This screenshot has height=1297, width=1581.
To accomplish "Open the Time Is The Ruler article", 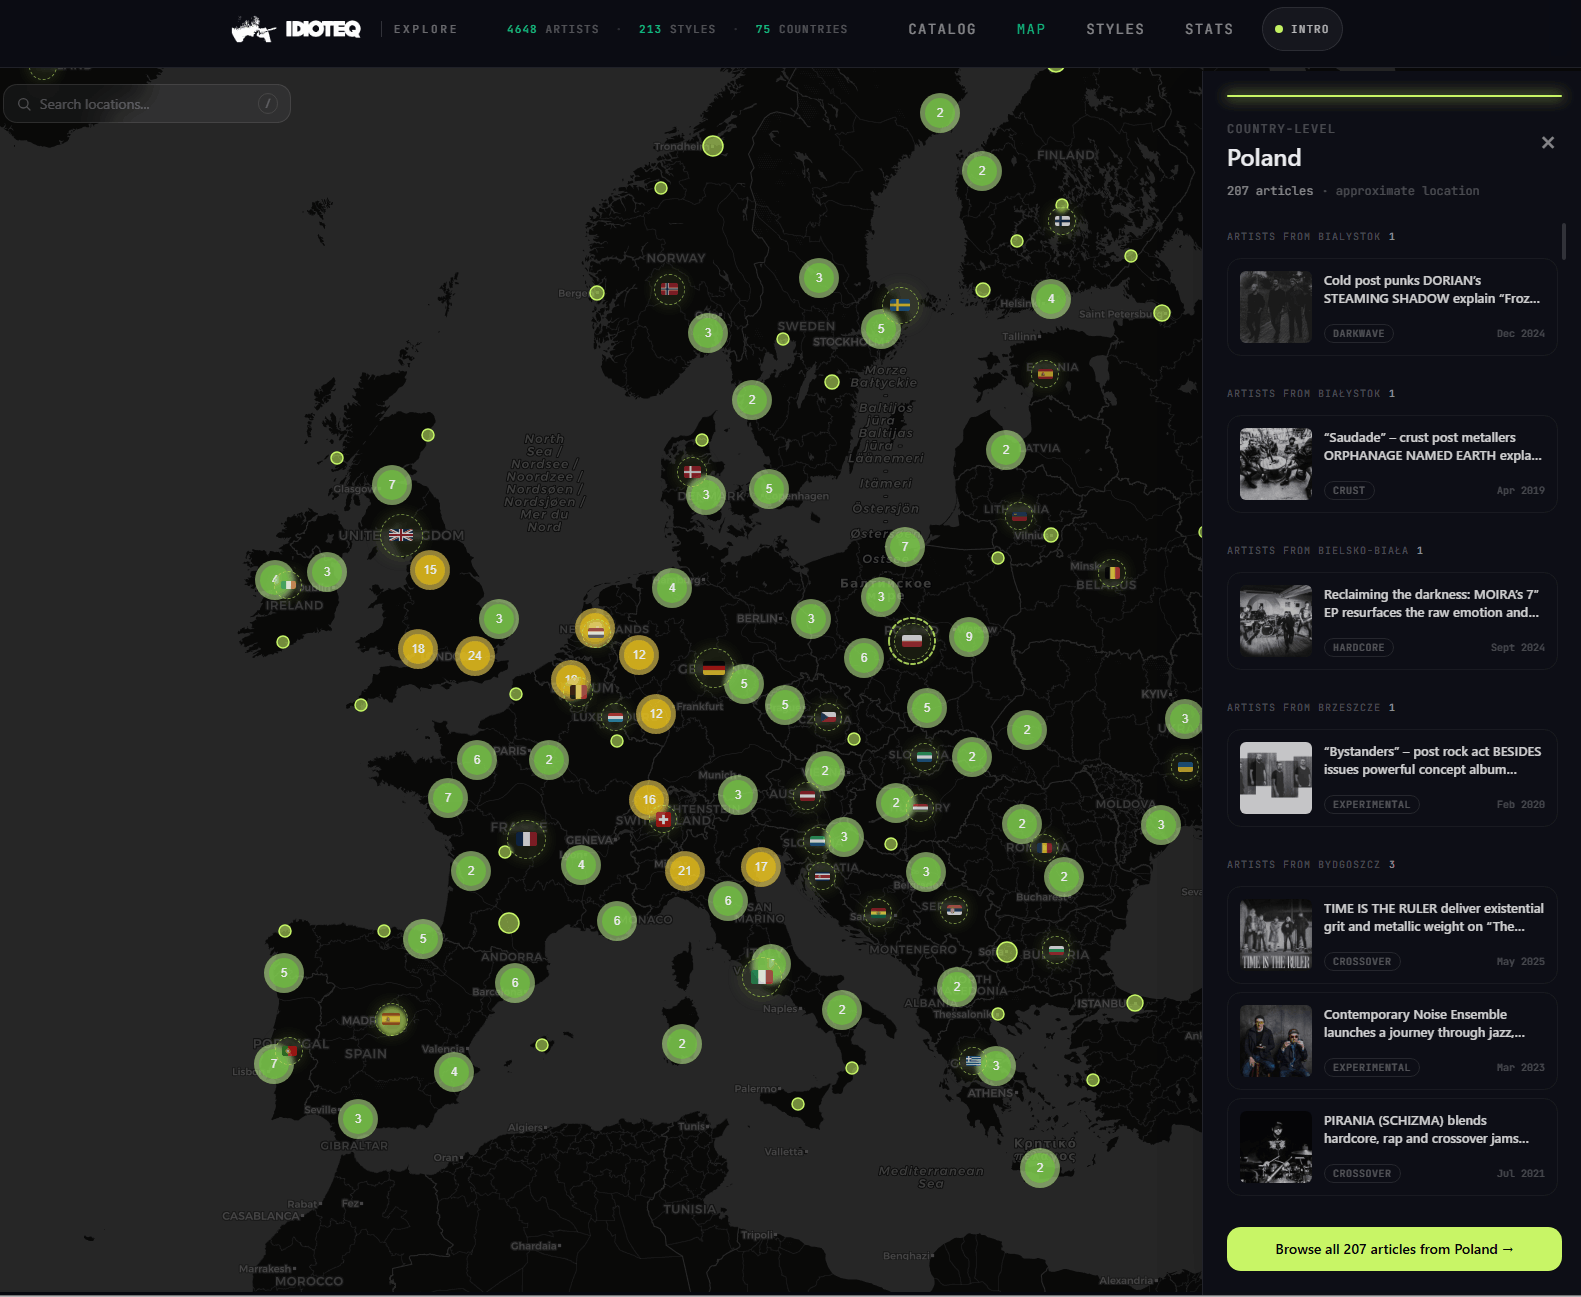I will (1392, 935).
